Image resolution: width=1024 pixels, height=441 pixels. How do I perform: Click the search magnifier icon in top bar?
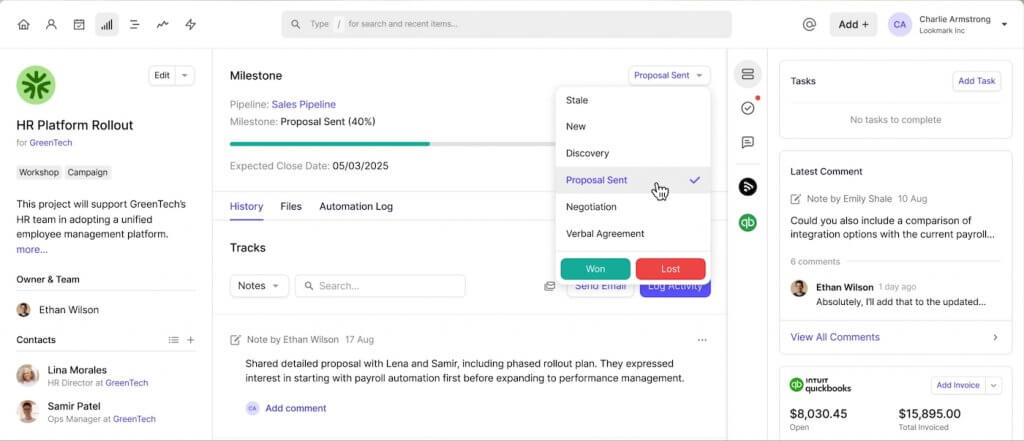click(296, 24)
